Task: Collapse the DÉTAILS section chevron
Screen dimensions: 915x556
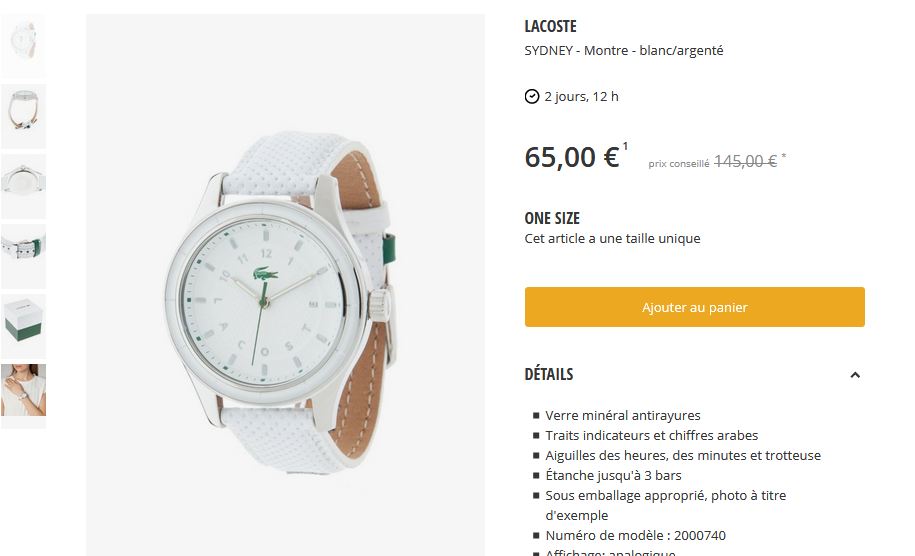Action: point(855,375)
